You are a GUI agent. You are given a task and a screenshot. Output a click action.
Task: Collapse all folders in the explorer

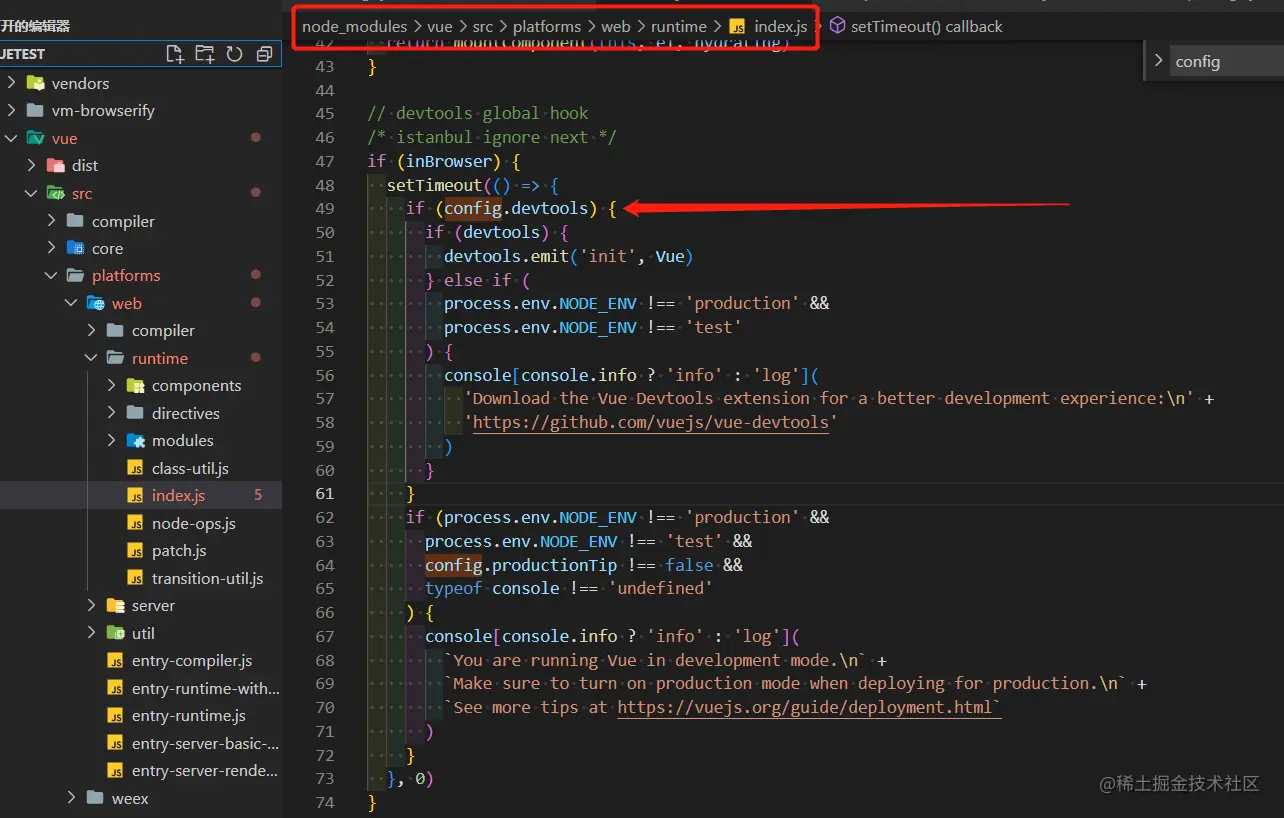[x=264, y=54]
